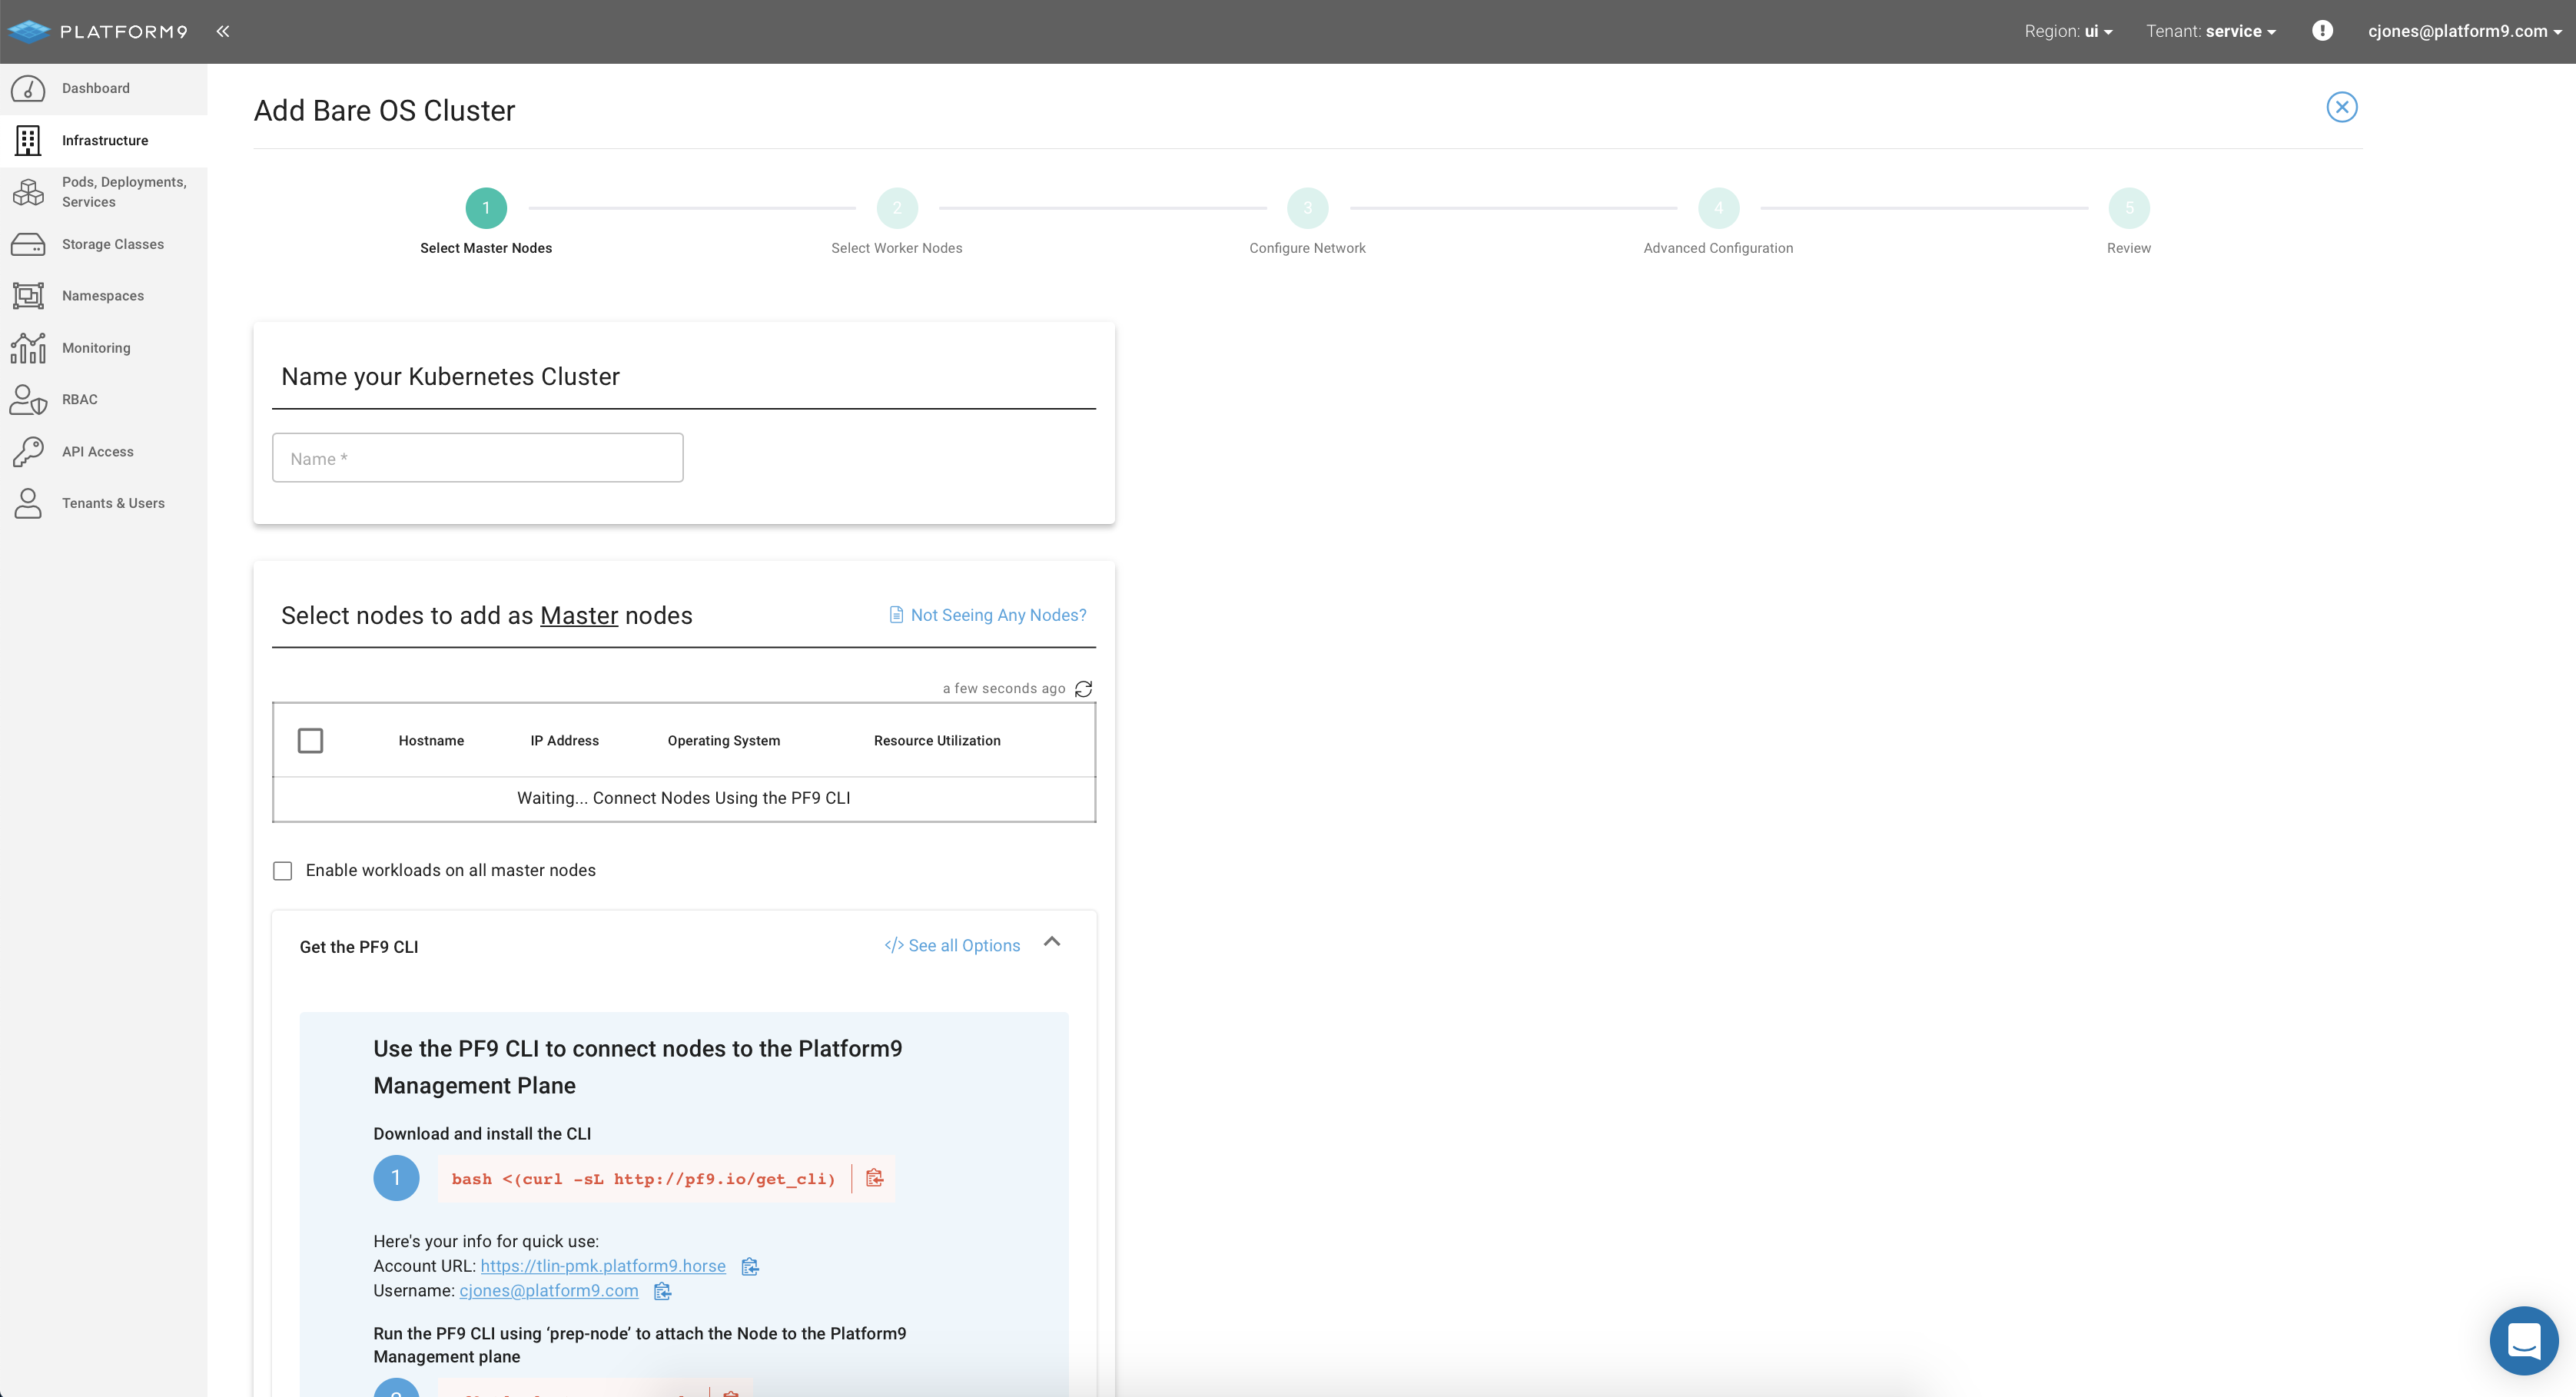Open Infrastructure section
Viewport: 2576px width, 1397px height.
click(104, 140)
